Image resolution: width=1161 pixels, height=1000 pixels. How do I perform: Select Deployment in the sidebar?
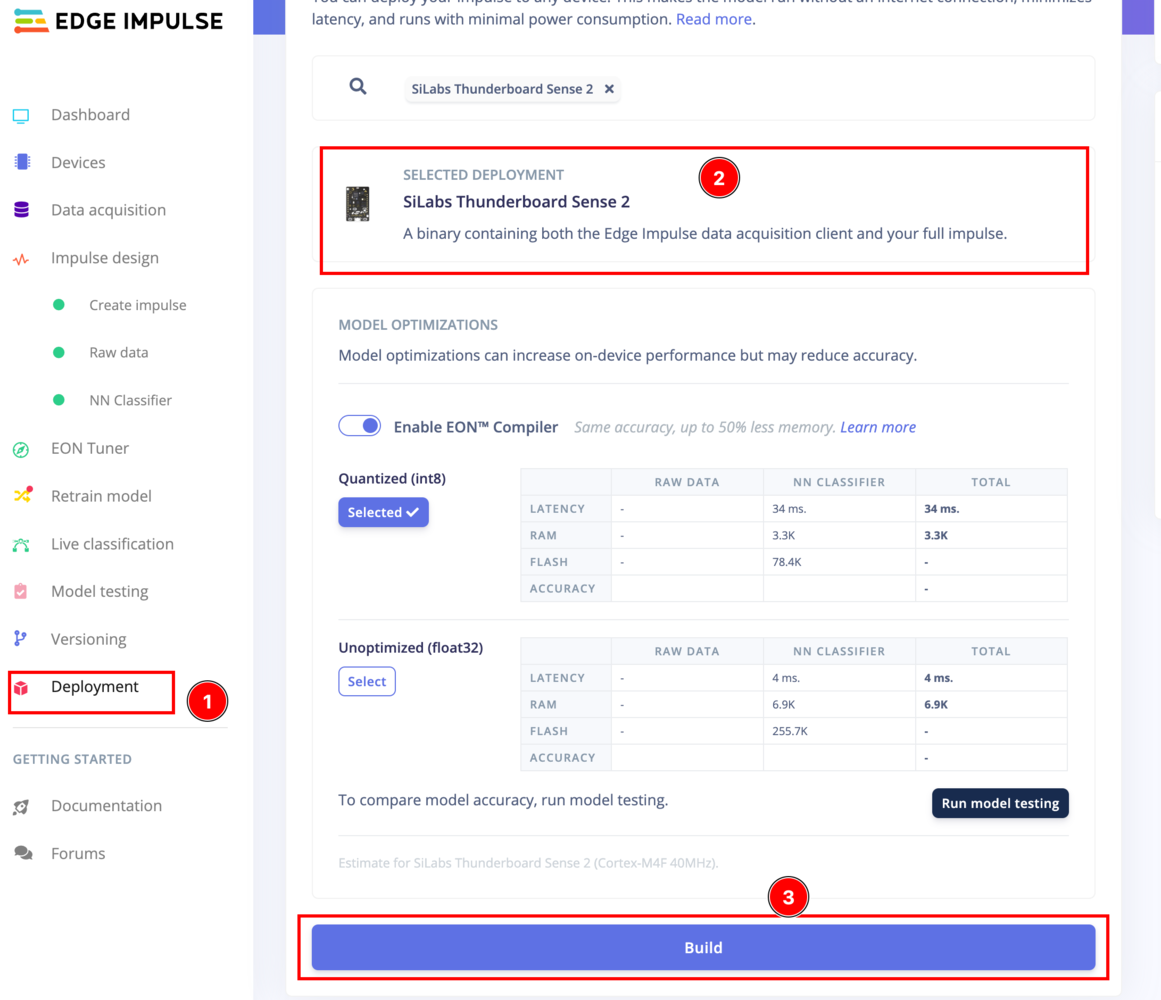coord(95,687)
